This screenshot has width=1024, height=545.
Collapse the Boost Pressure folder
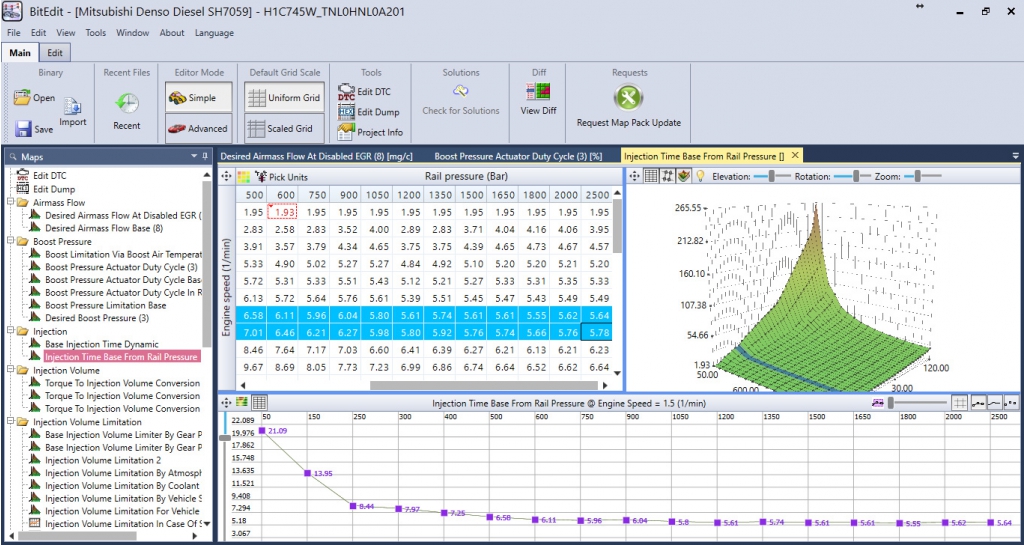coord(11,241)
